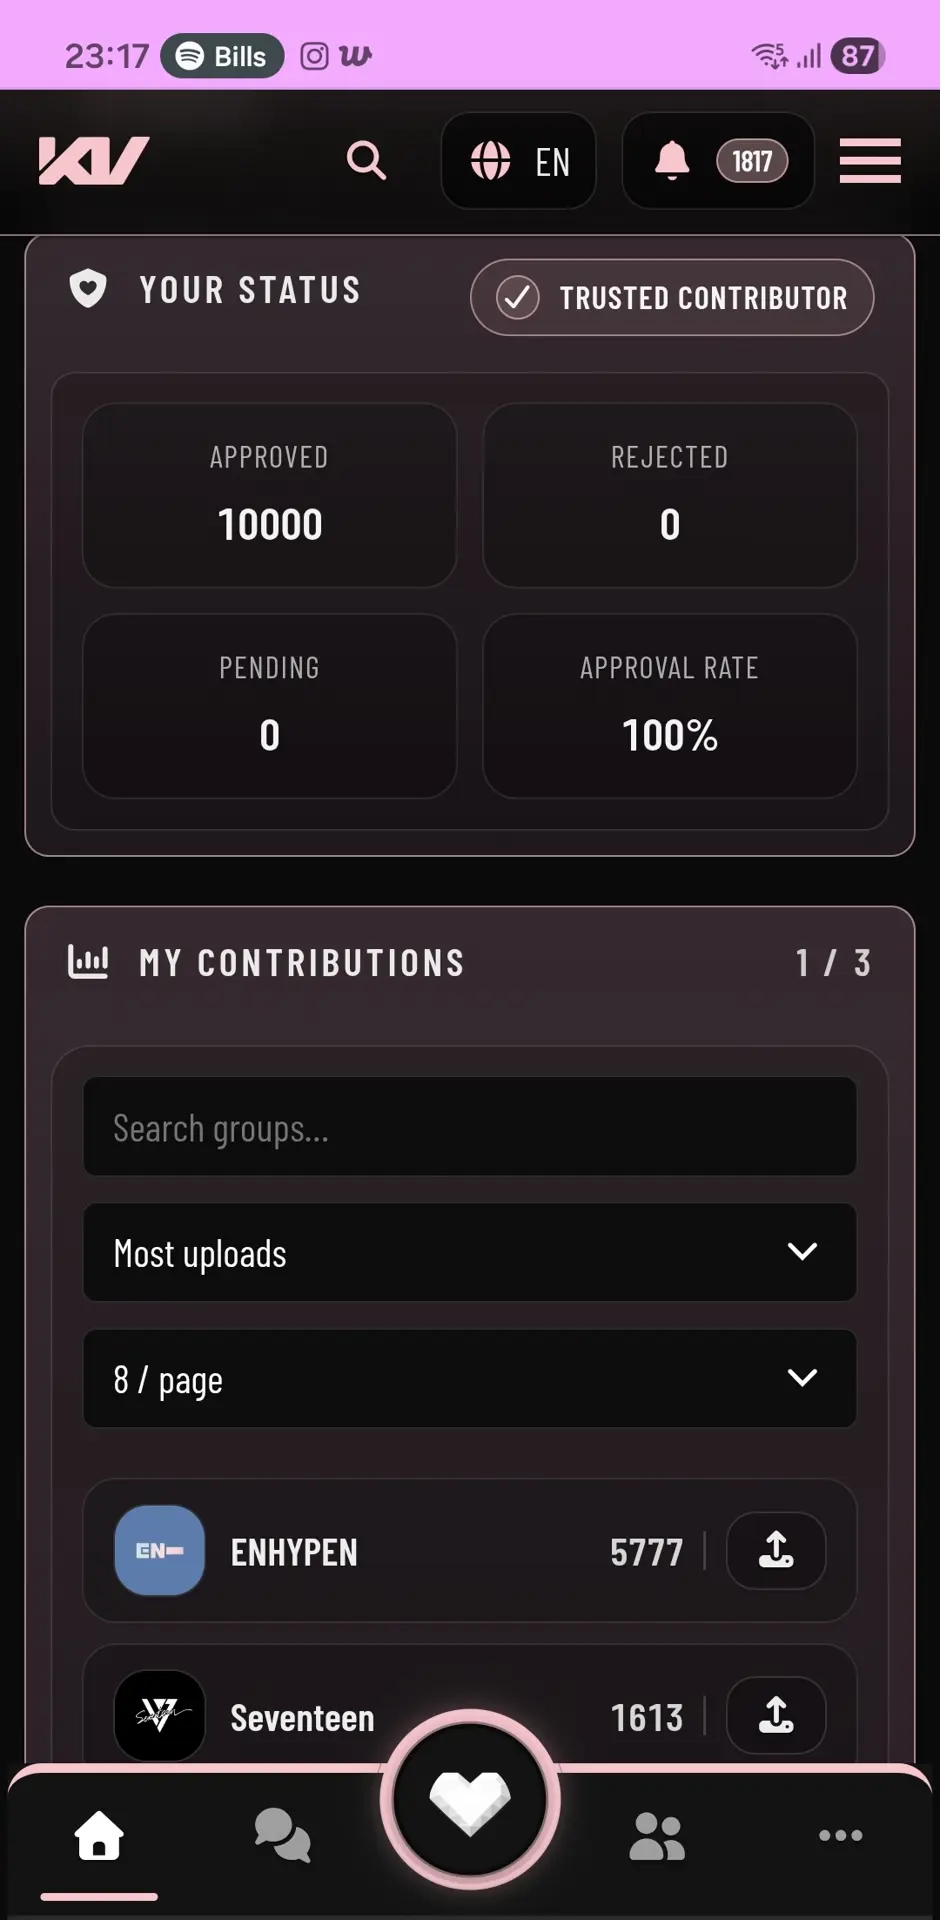940x1920 pixels.
Task: Switch to the chat tab
Action: (x=282, y=1836)
